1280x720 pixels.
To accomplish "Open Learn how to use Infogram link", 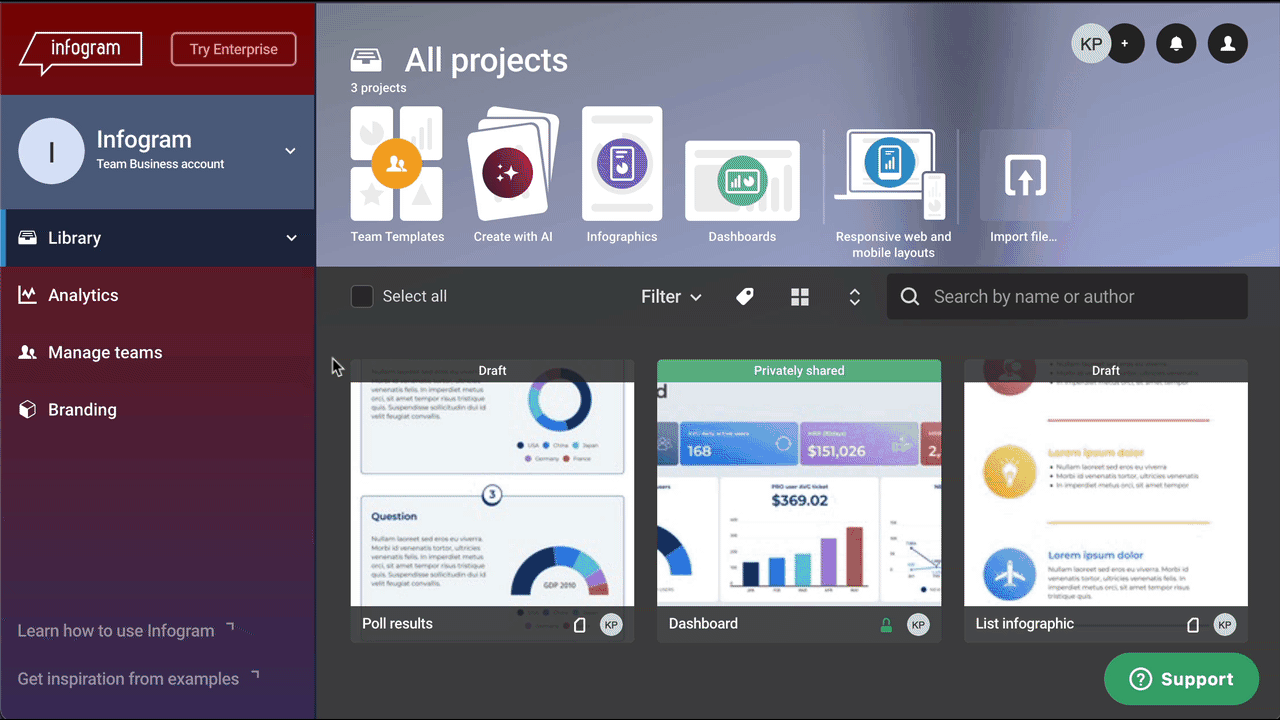I will [x=126, y=630].
